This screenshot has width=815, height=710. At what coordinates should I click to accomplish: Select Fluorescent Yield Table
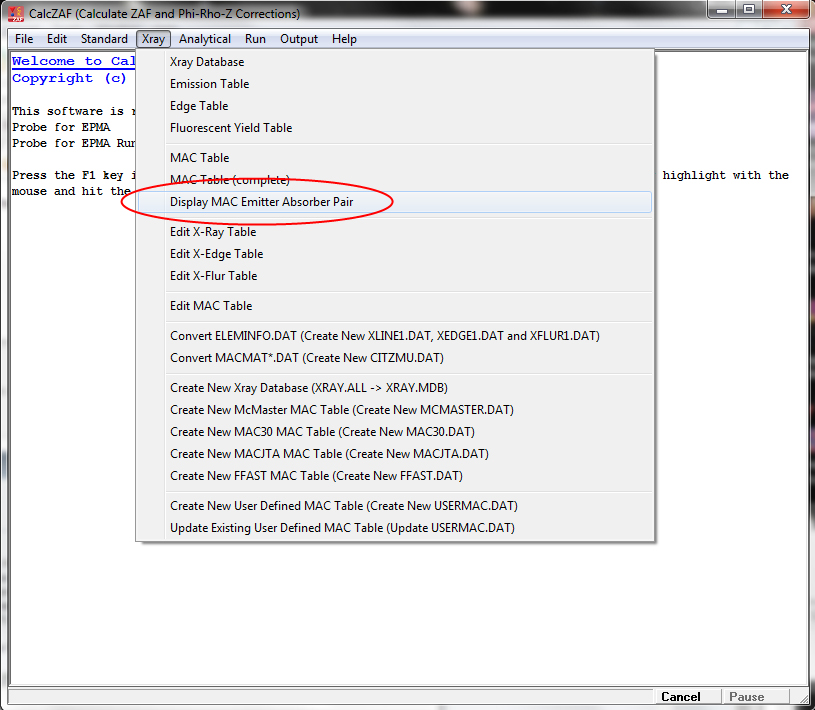pyautogui.click(x=231, y=128)
